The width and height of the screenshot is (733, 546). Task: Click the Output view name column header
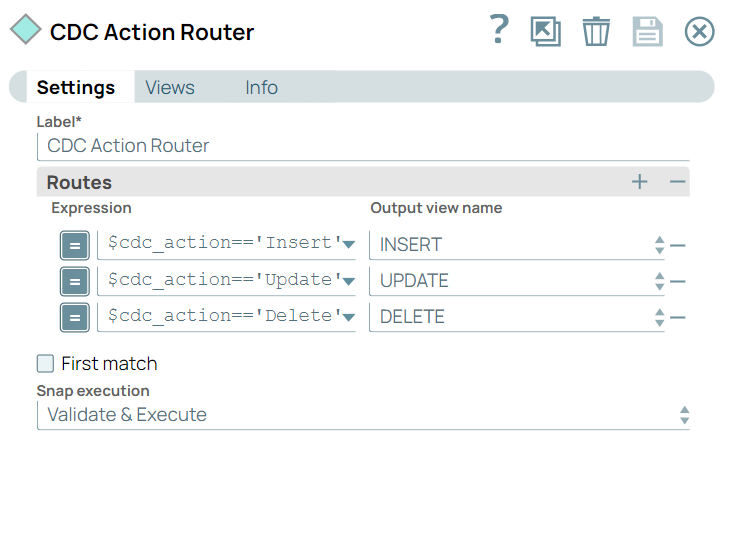coord(436,208)
